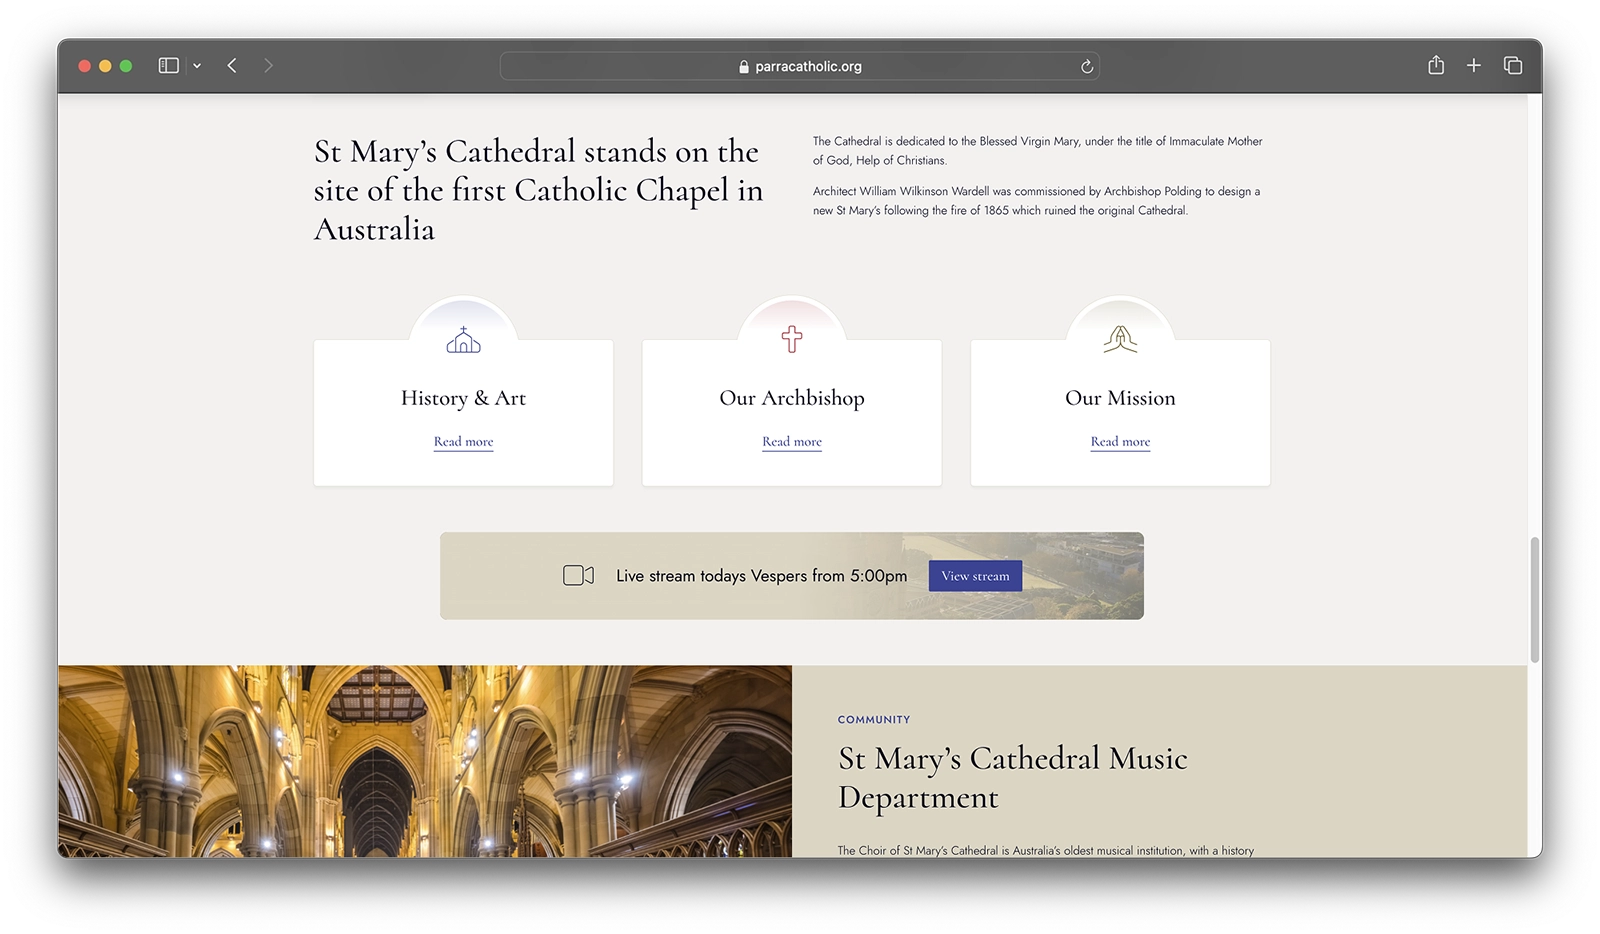Click the page's vertical scrollbar thumb
This screenshot has width=1600, height=934.
point(1534,600)
